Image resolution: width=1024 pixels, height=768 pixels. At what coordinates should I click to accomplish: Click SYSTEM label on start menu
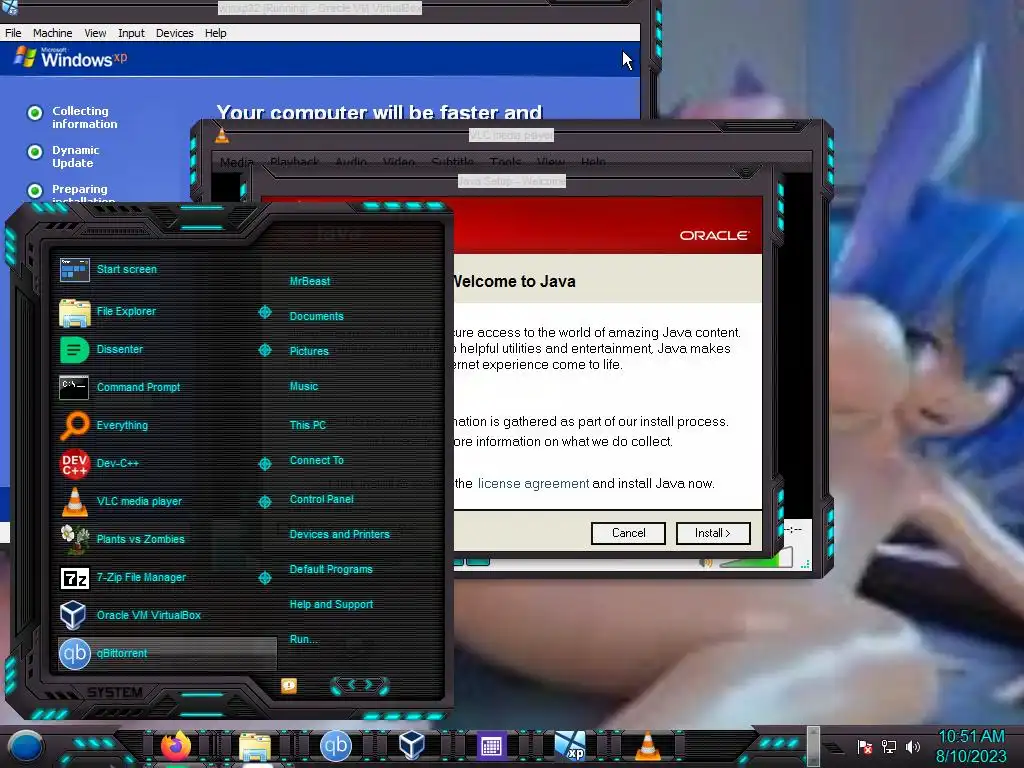tap(115, 692)
